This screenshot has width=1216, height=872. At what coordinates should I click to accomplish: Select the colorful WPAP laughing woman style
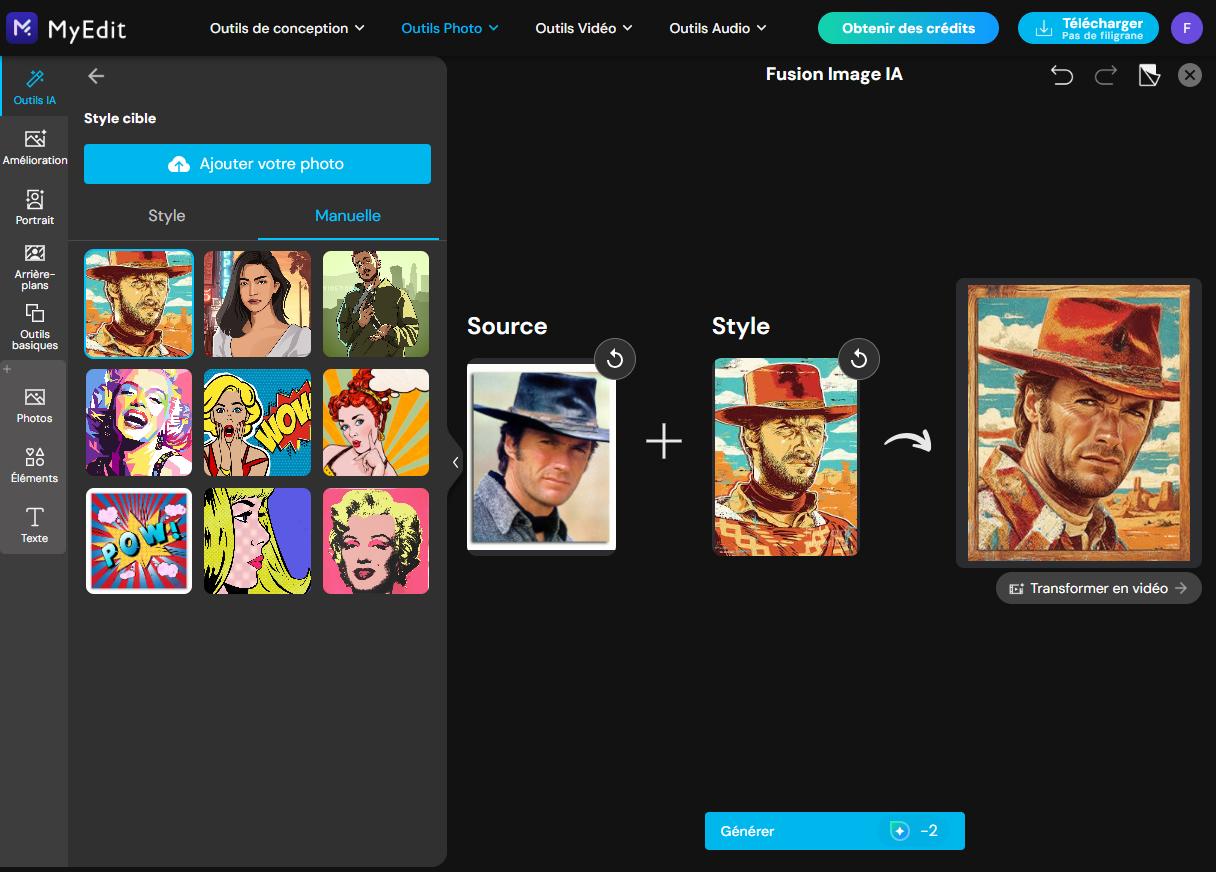coord(139,422)
